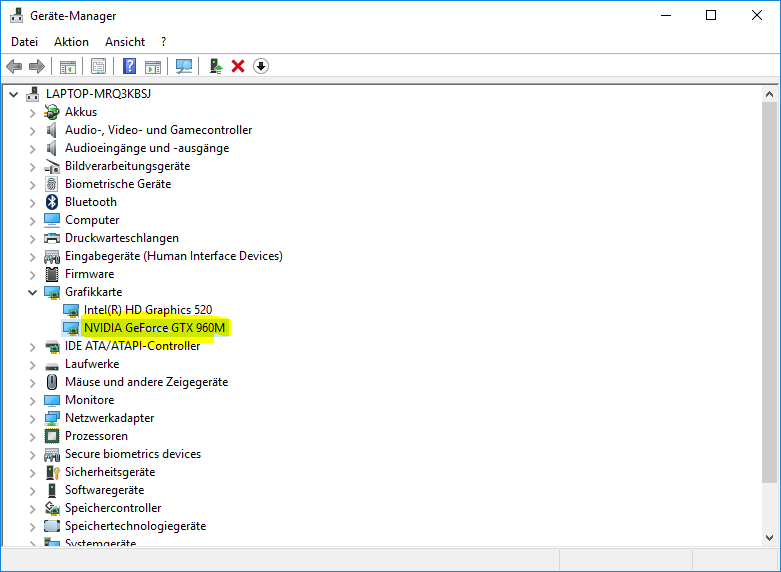Viewport: 781px width, 572px height.
Task: Open the Aktion menu
Action: click(71, 42)
